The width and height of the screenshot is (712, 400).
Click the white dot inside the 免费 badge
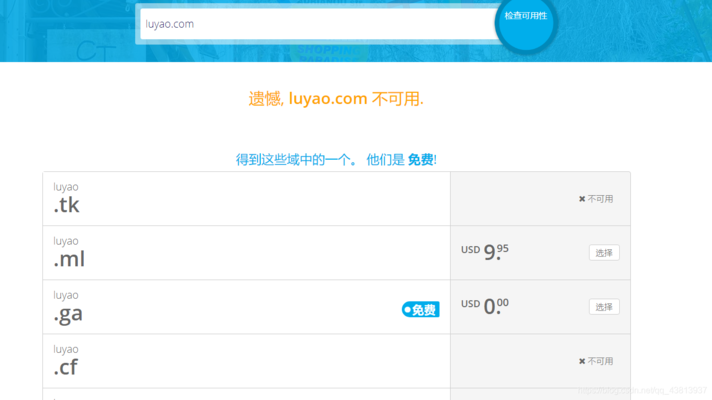[407, 310]
